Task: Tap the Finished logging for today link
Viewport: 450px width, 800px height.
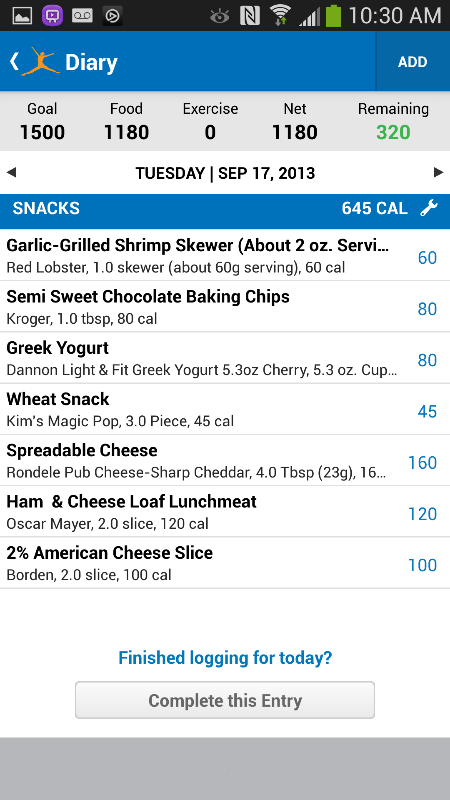Action: click(x=225, y=658)
